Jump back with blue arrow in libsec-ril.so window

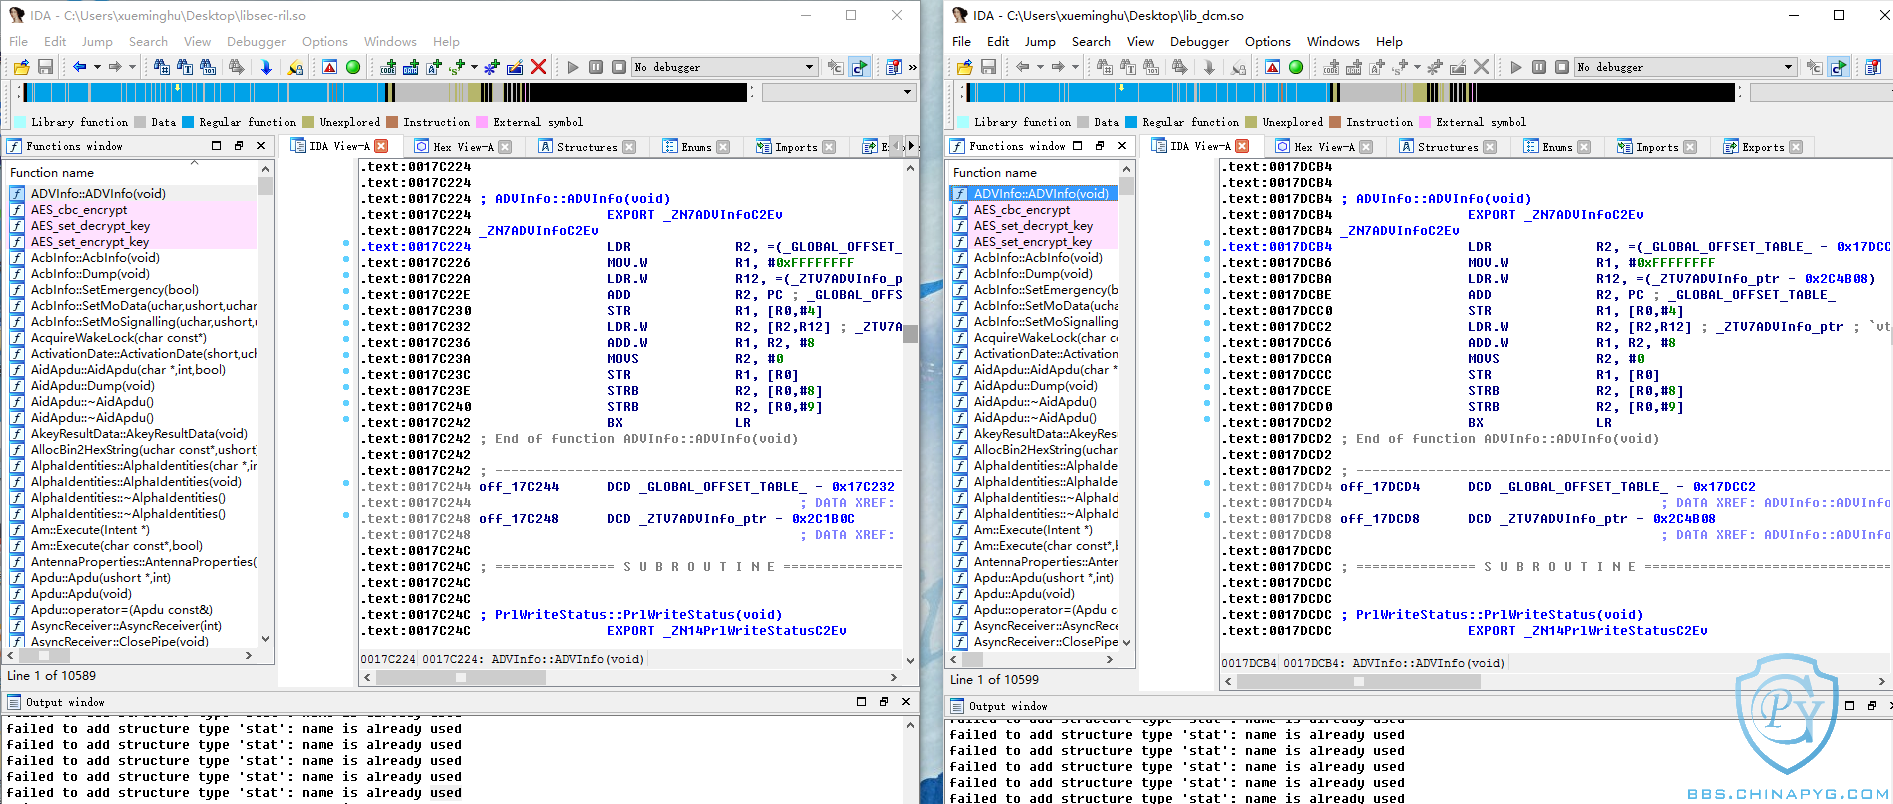coord(79,67)
